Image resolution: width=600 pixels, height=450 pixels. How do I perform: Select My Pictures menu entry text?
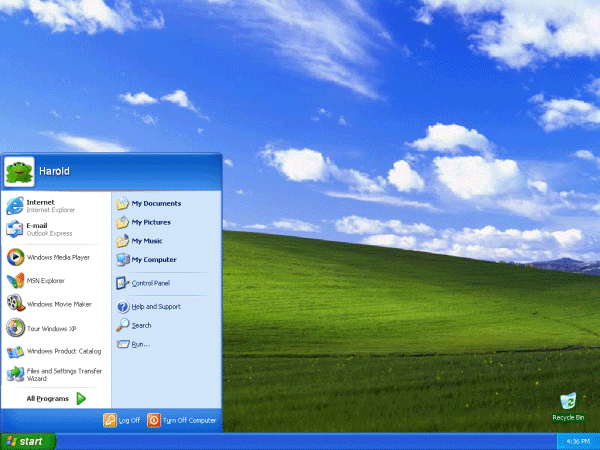point(151,222)
